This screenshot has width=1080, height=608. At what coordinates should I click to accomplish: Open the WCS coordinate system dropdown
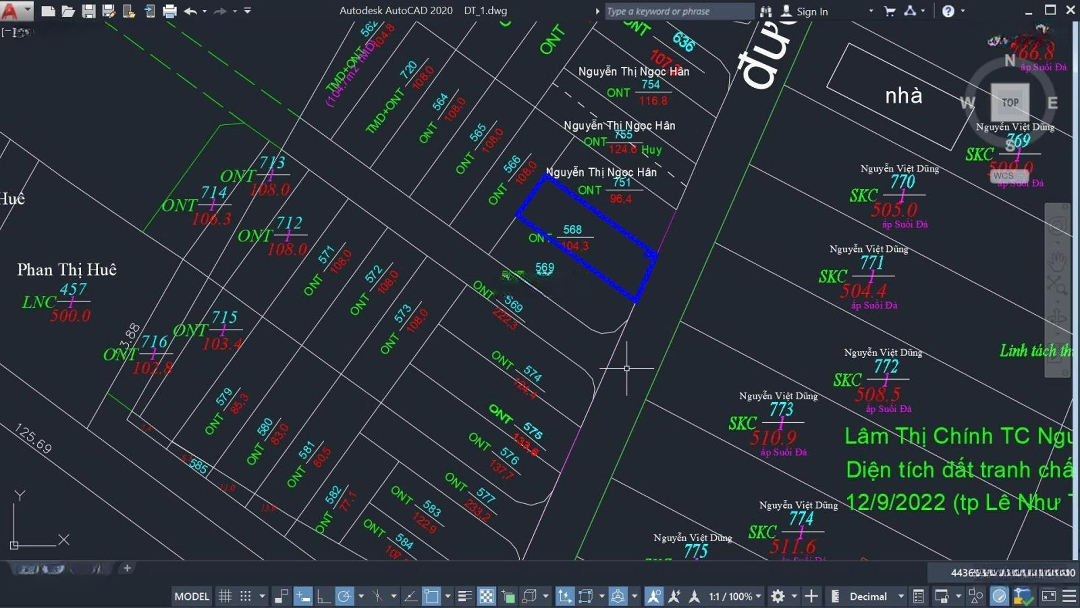[x=1004, y=176]
